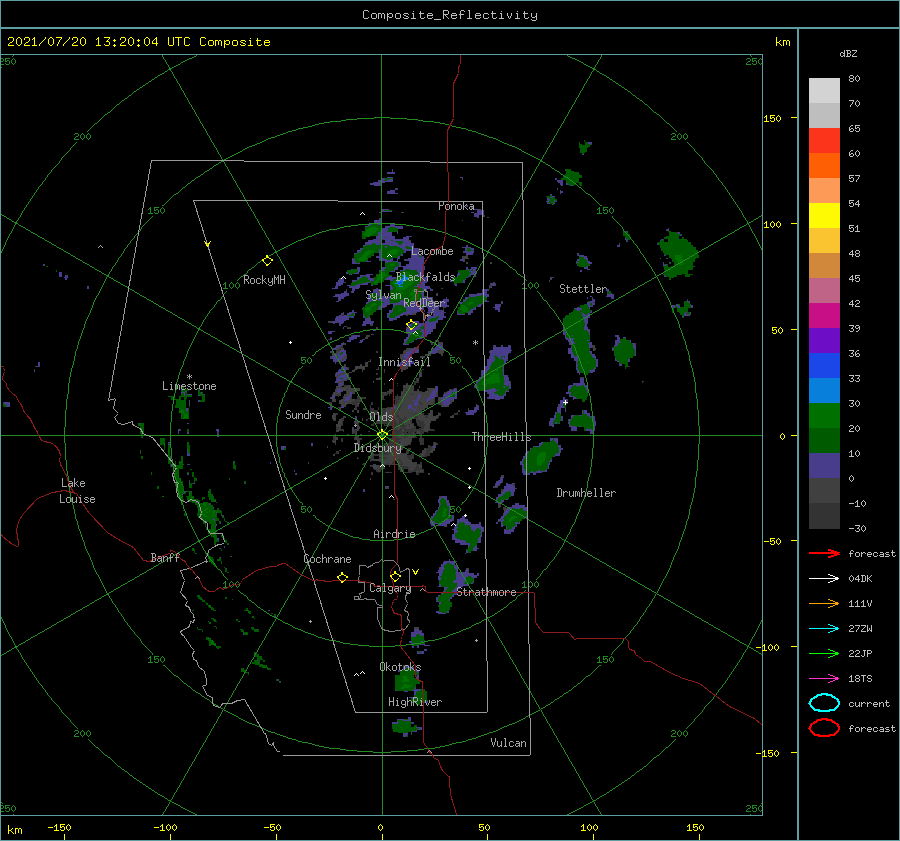Click the large green echo northeast of Stettler
The width and height of the screenshot is (900, 841).
[677, 253]
